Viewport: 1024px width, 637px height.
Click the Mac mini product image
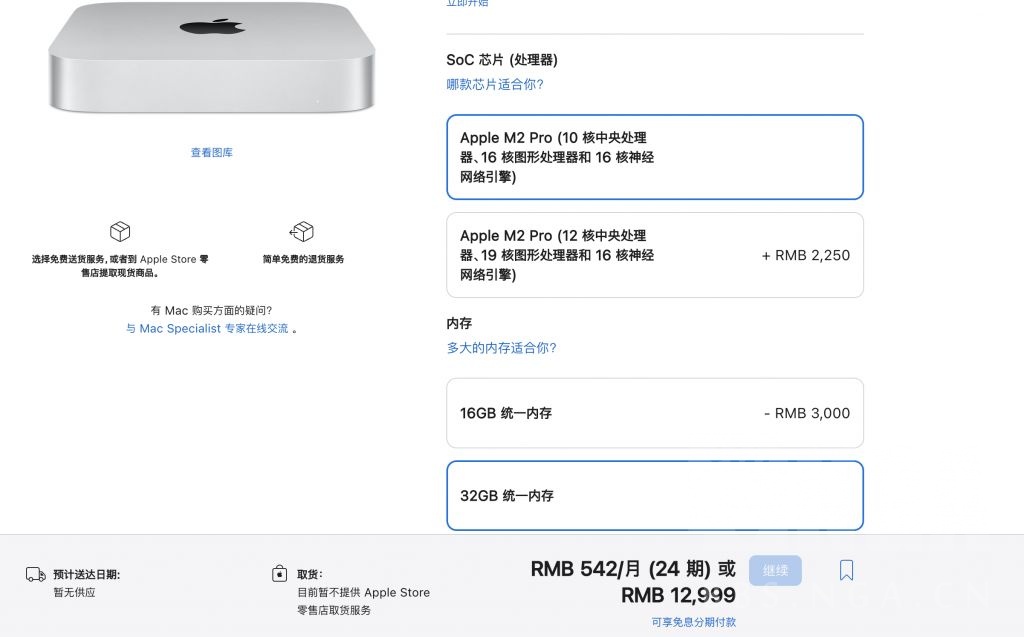point(211,60)
